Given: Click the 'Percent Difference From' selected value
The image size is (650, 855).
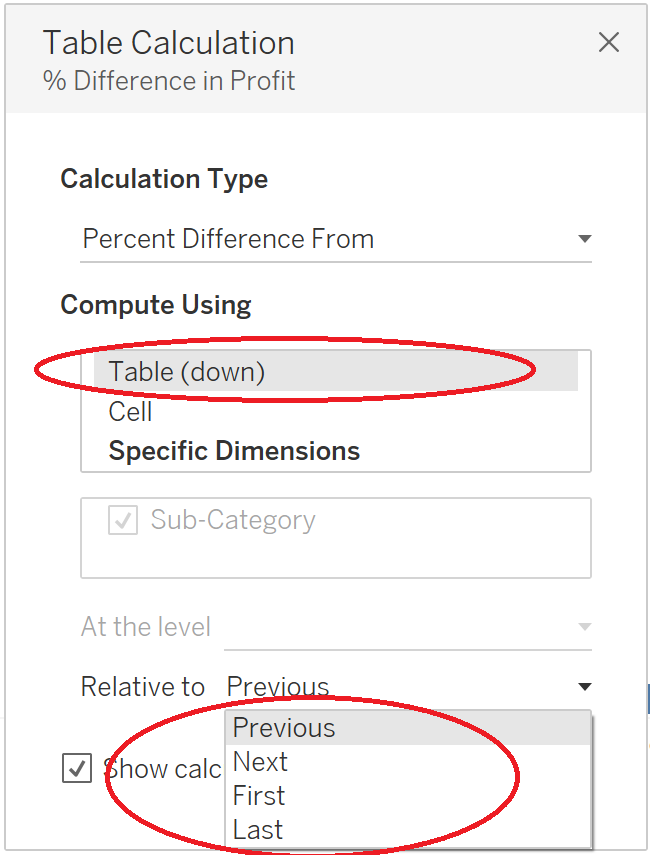Looking at the screenshot, I should (x=228, y=239).
